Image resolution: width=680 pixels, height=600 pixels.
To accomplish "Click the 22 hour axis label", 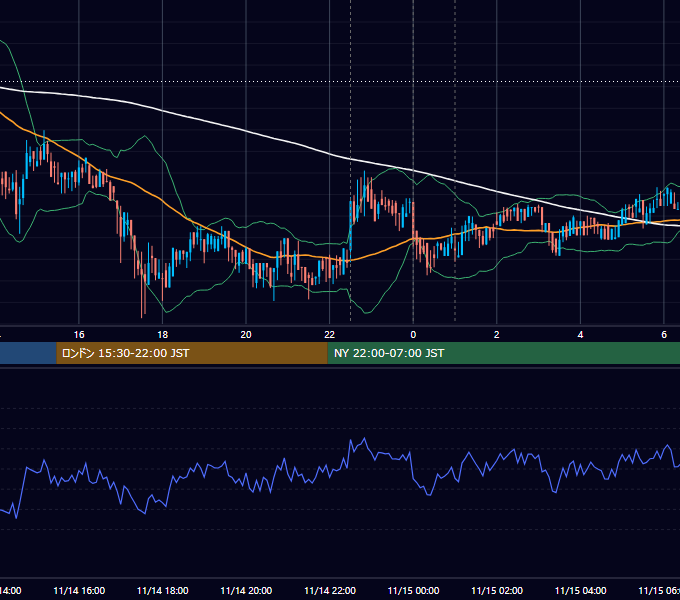I will [330, 335].
